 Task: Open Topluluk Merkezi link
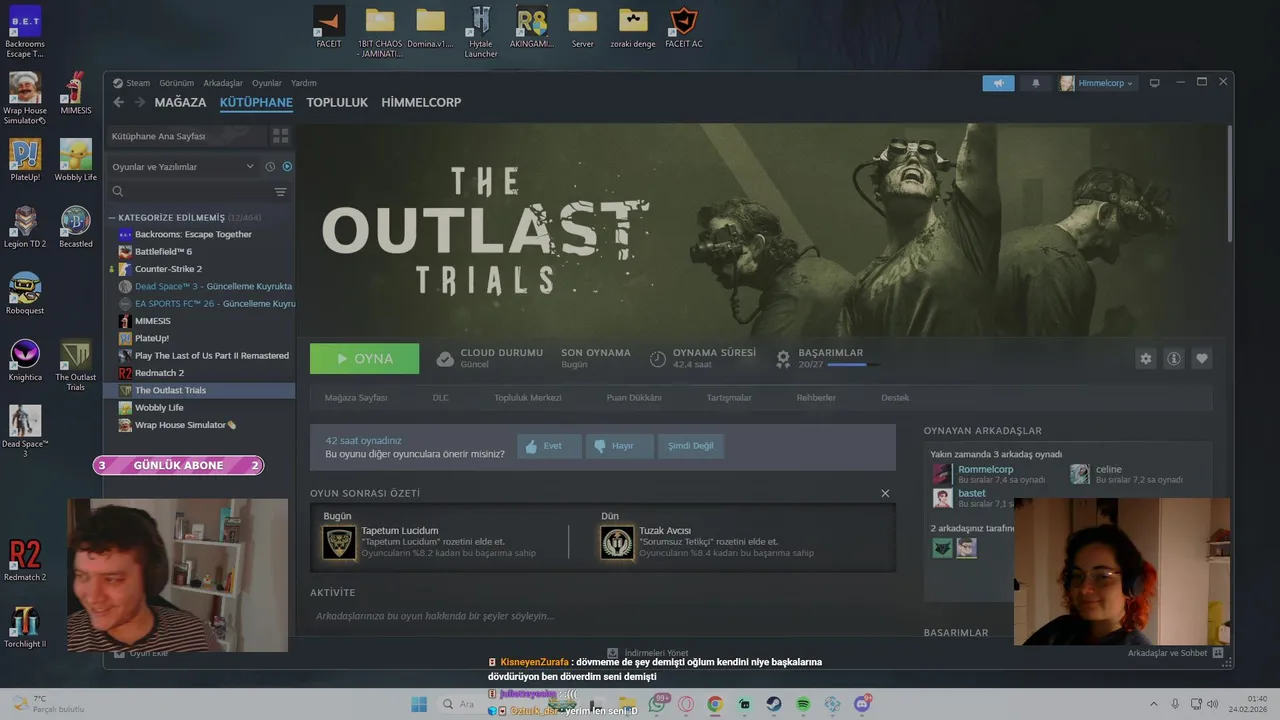[x=528, y=398]
